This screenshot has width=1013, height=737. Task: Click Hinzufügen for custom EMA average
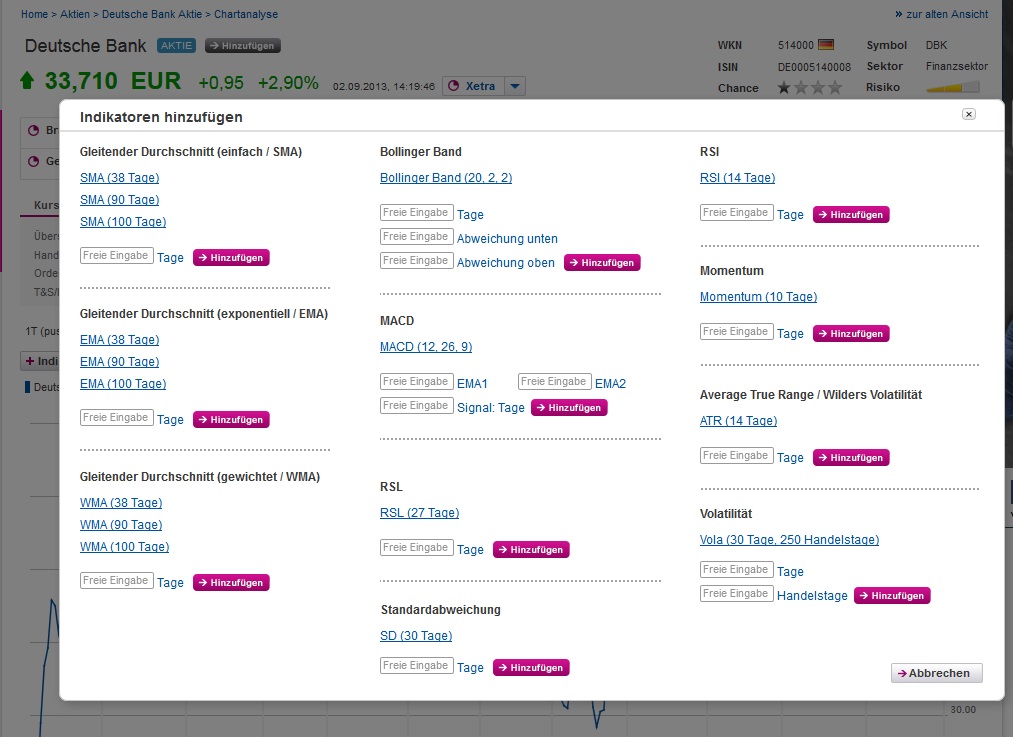231,420
